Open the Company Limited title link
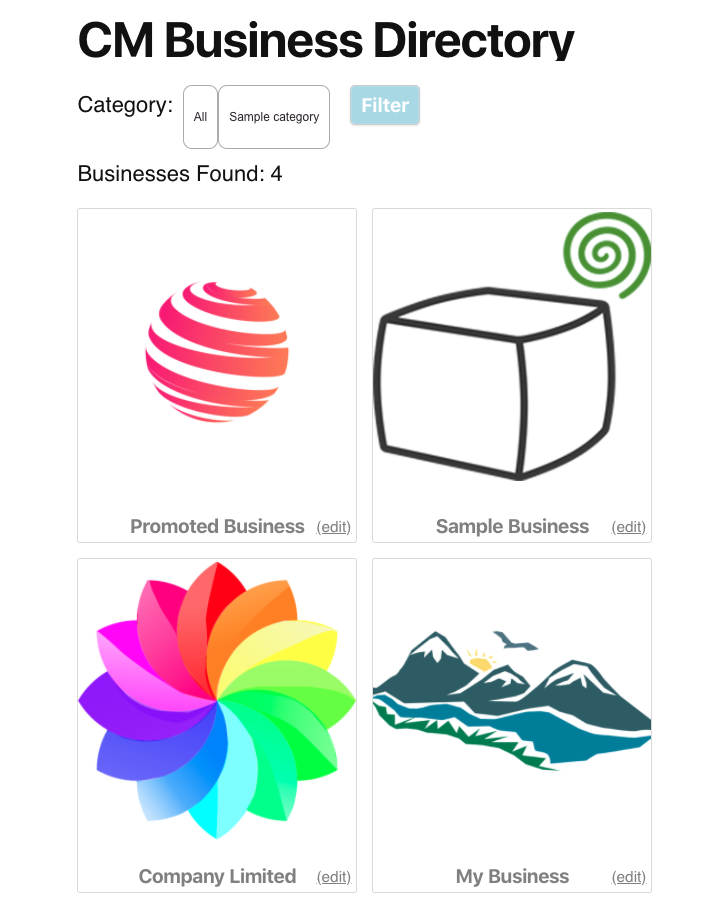This screenshot has width=708, height=920. pyautogui.click(x=217, y=876)
